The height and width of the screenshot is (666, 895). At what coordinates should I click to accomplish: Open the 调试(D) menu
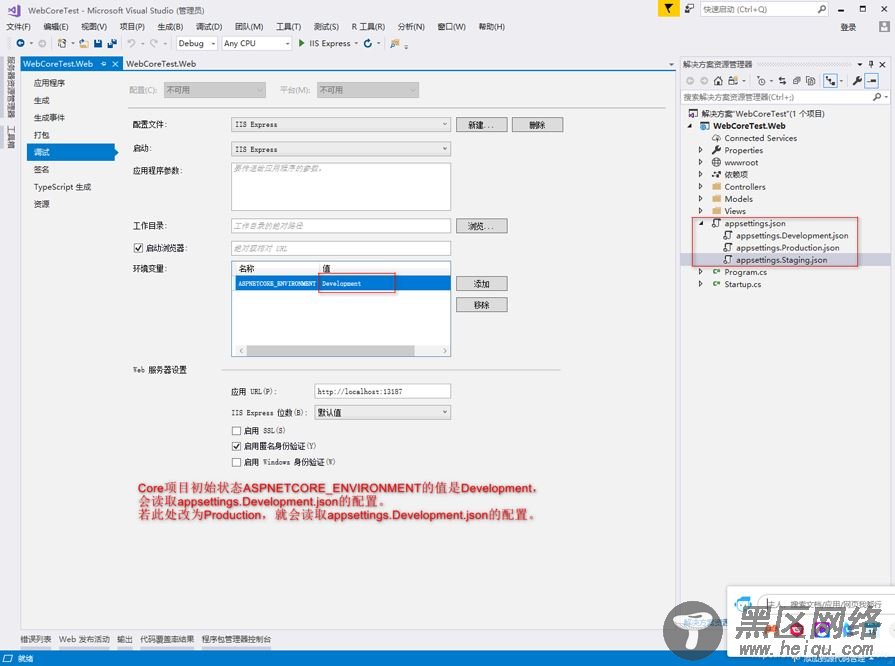point(209,27)
